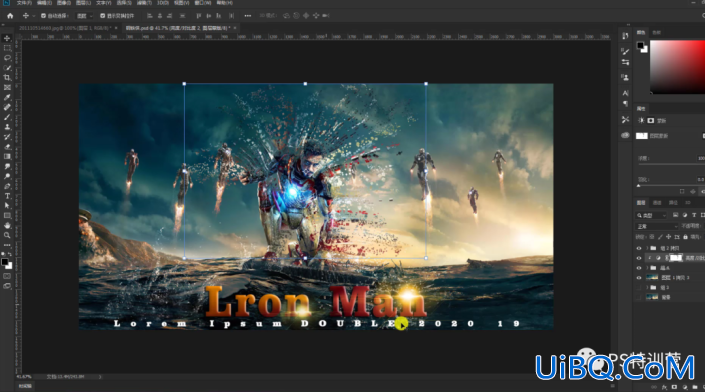Hide the third layer group's eye icon

639,268
